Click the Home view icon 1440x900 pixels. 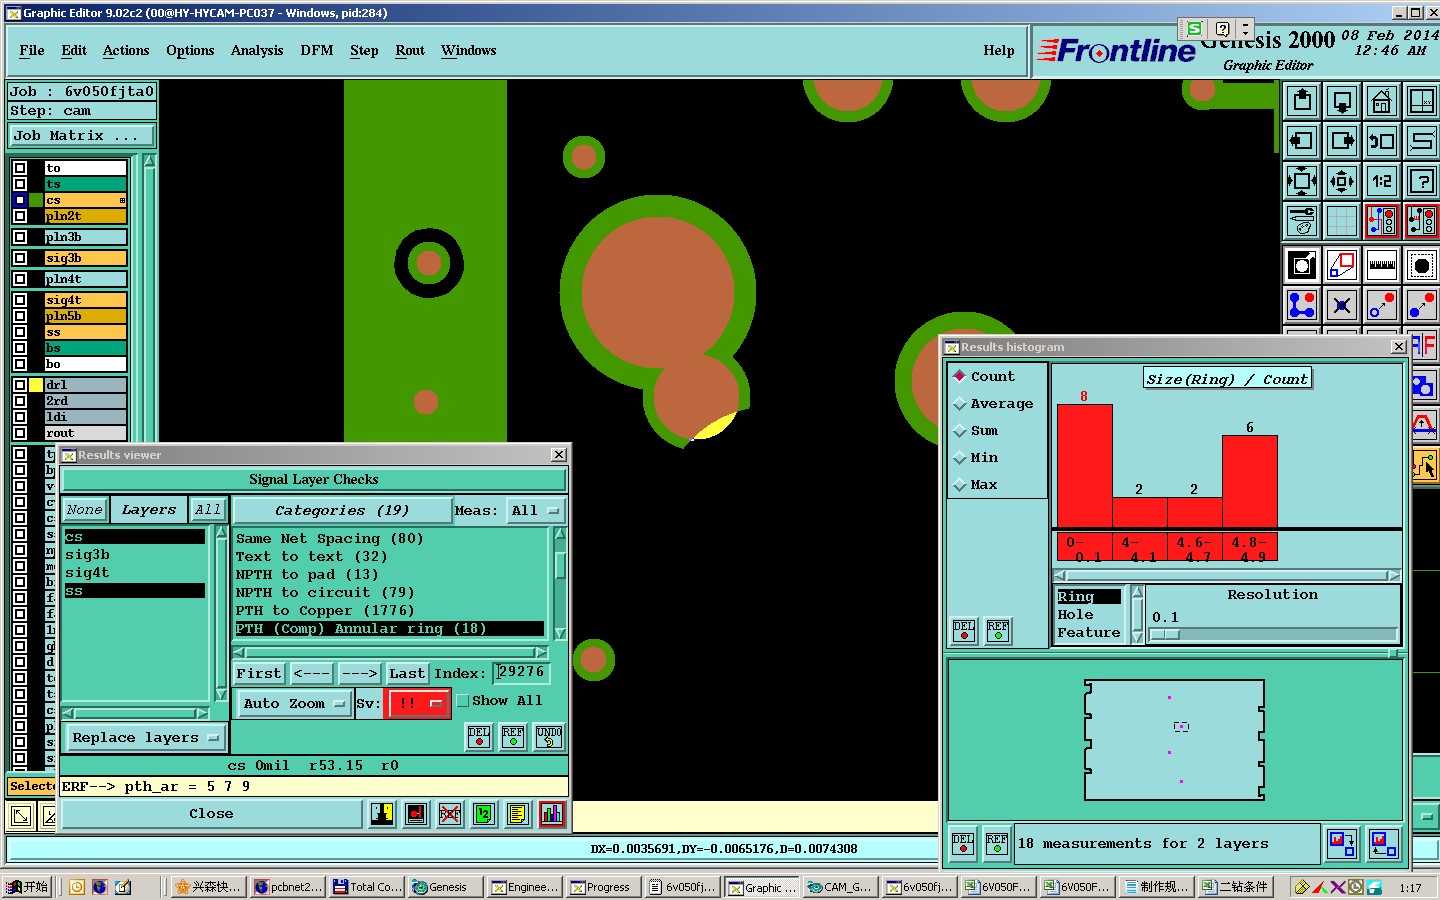click(x=1381, y=101)
